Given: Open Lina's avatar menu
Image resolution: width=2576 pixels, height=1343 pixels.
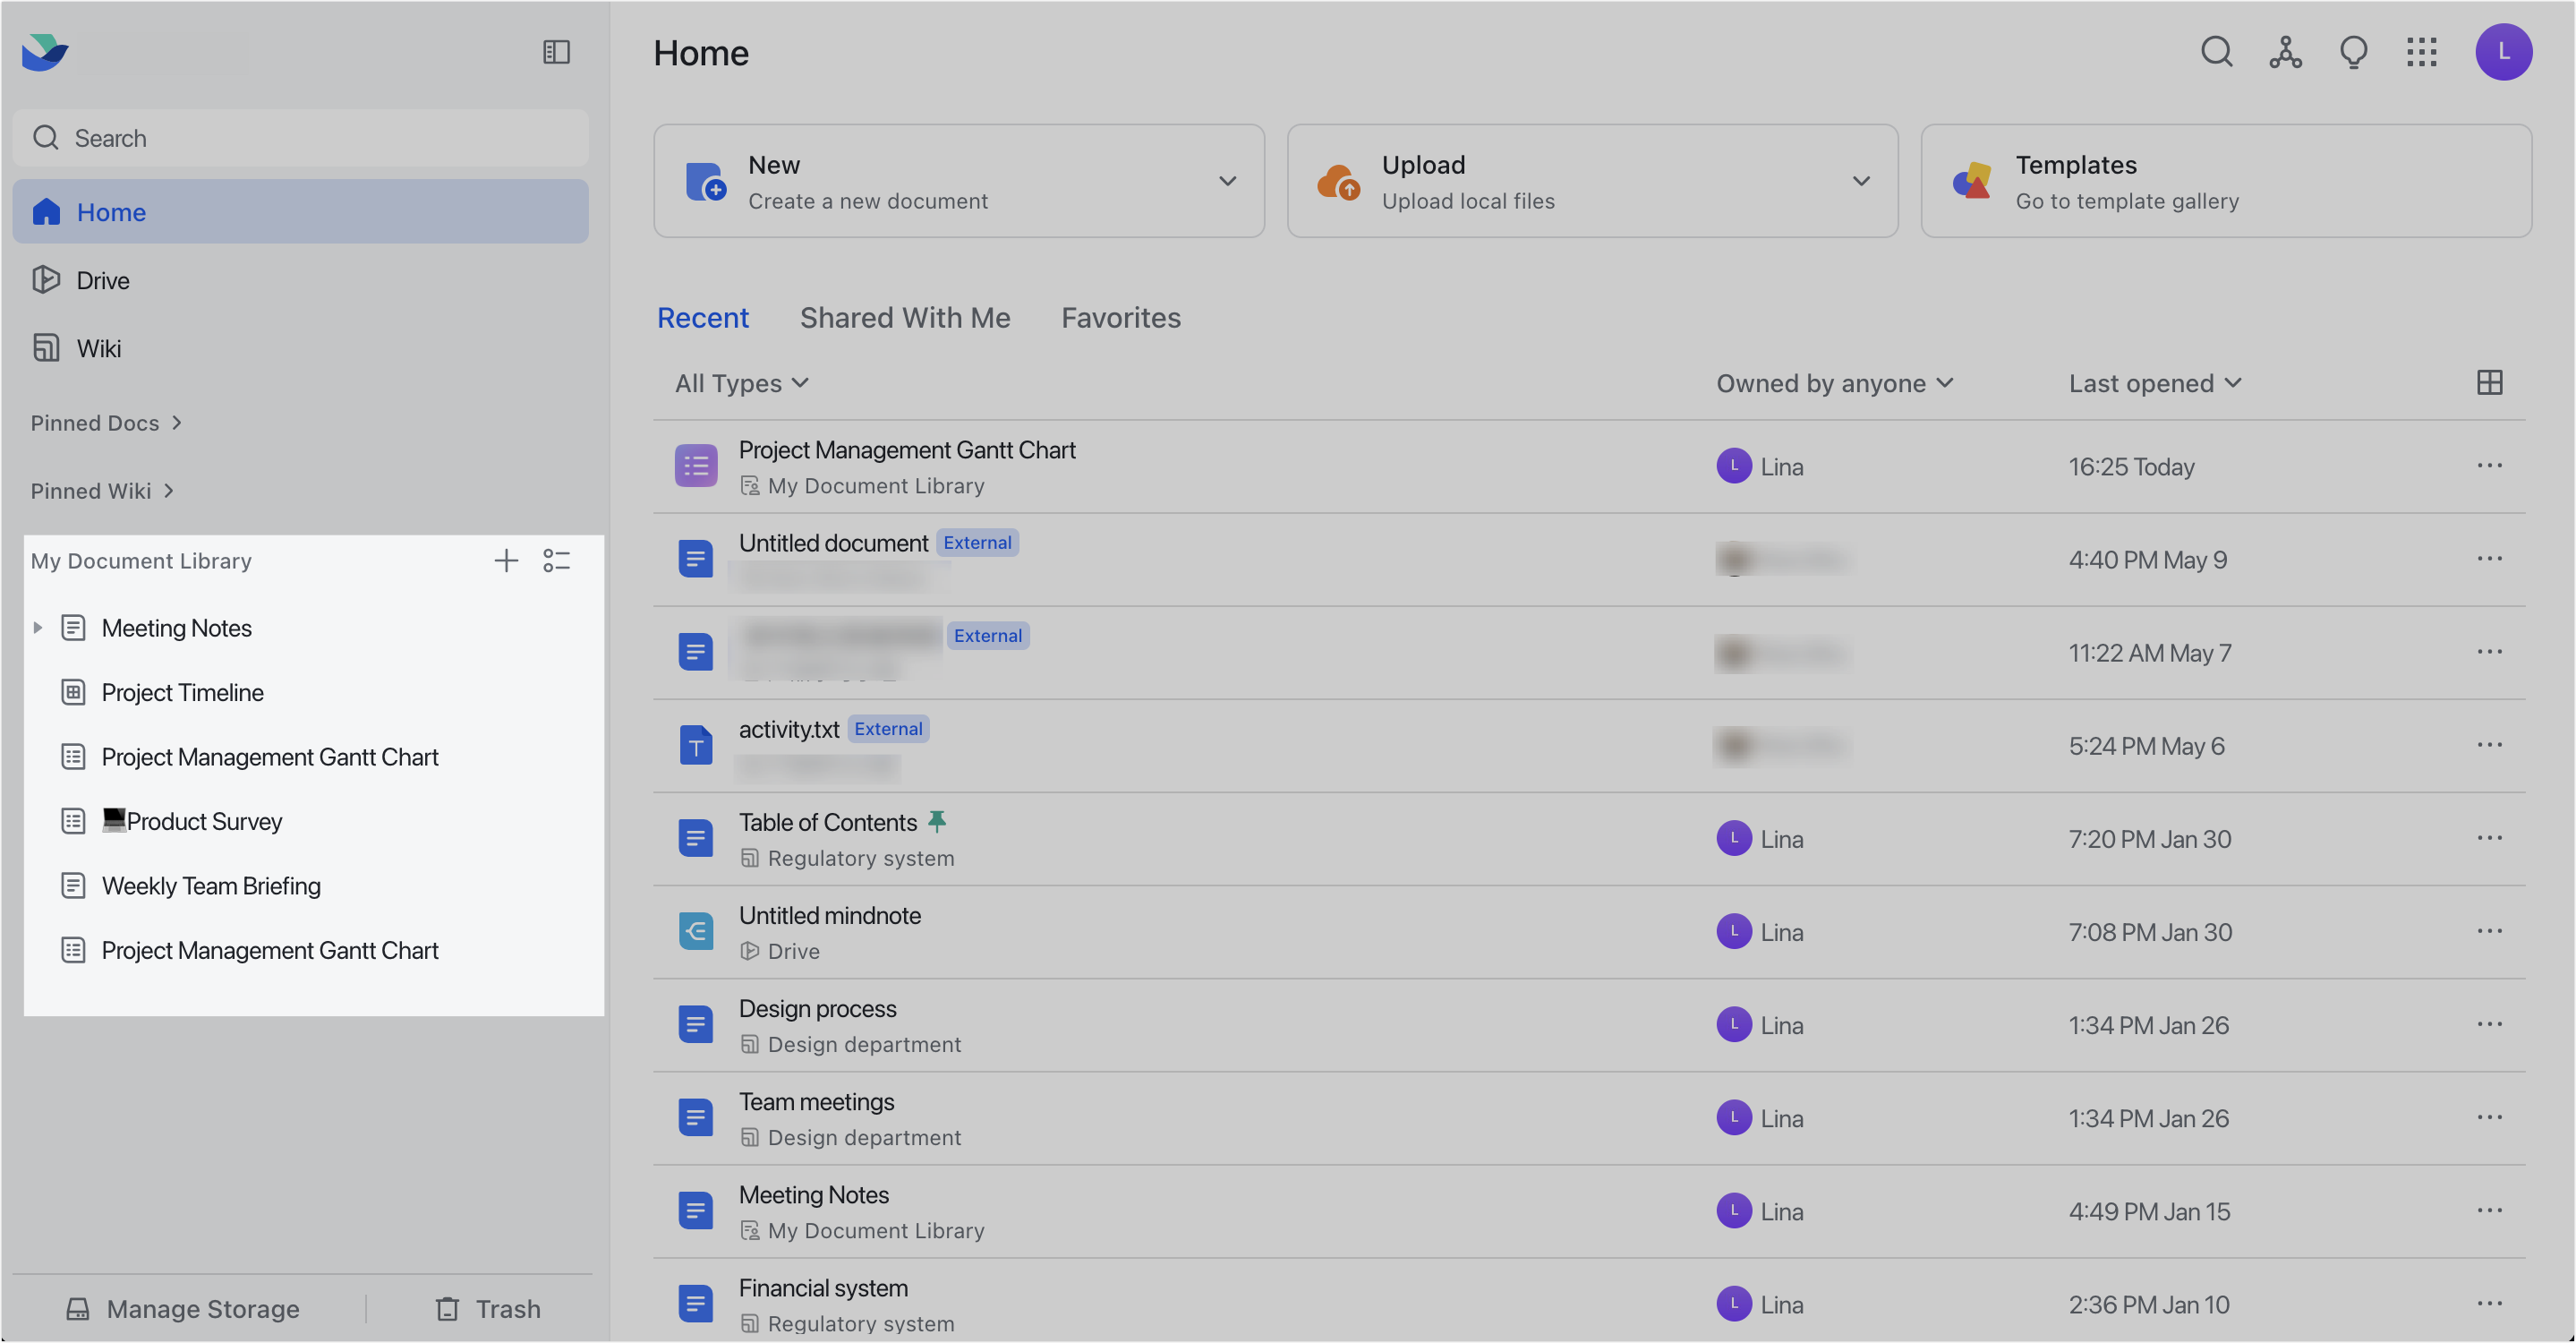Looking at the screenshot, I should pyautogui.click(x=2504, y=52).
